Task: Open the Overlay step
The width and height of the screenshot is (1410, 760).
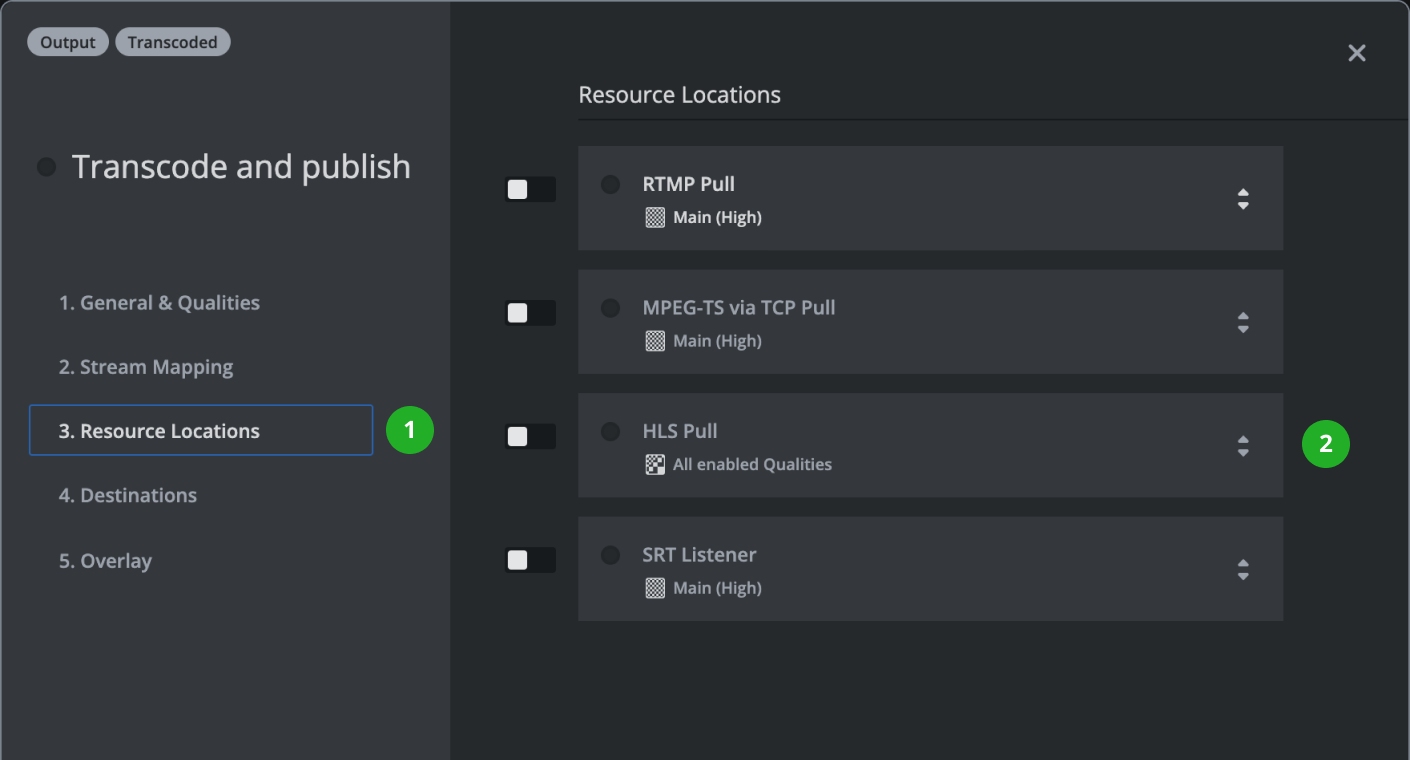Action: pos(105,561)
